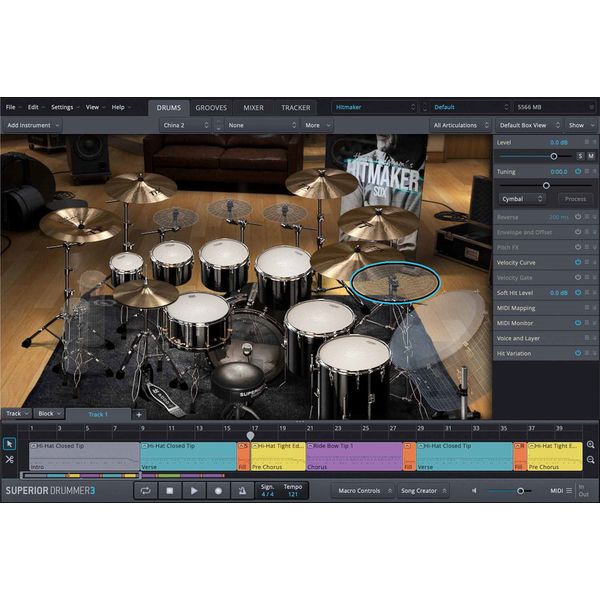Toggle the metronome icon
The height and width of the screenshot is (600, 600).
(x=242, y=491)
